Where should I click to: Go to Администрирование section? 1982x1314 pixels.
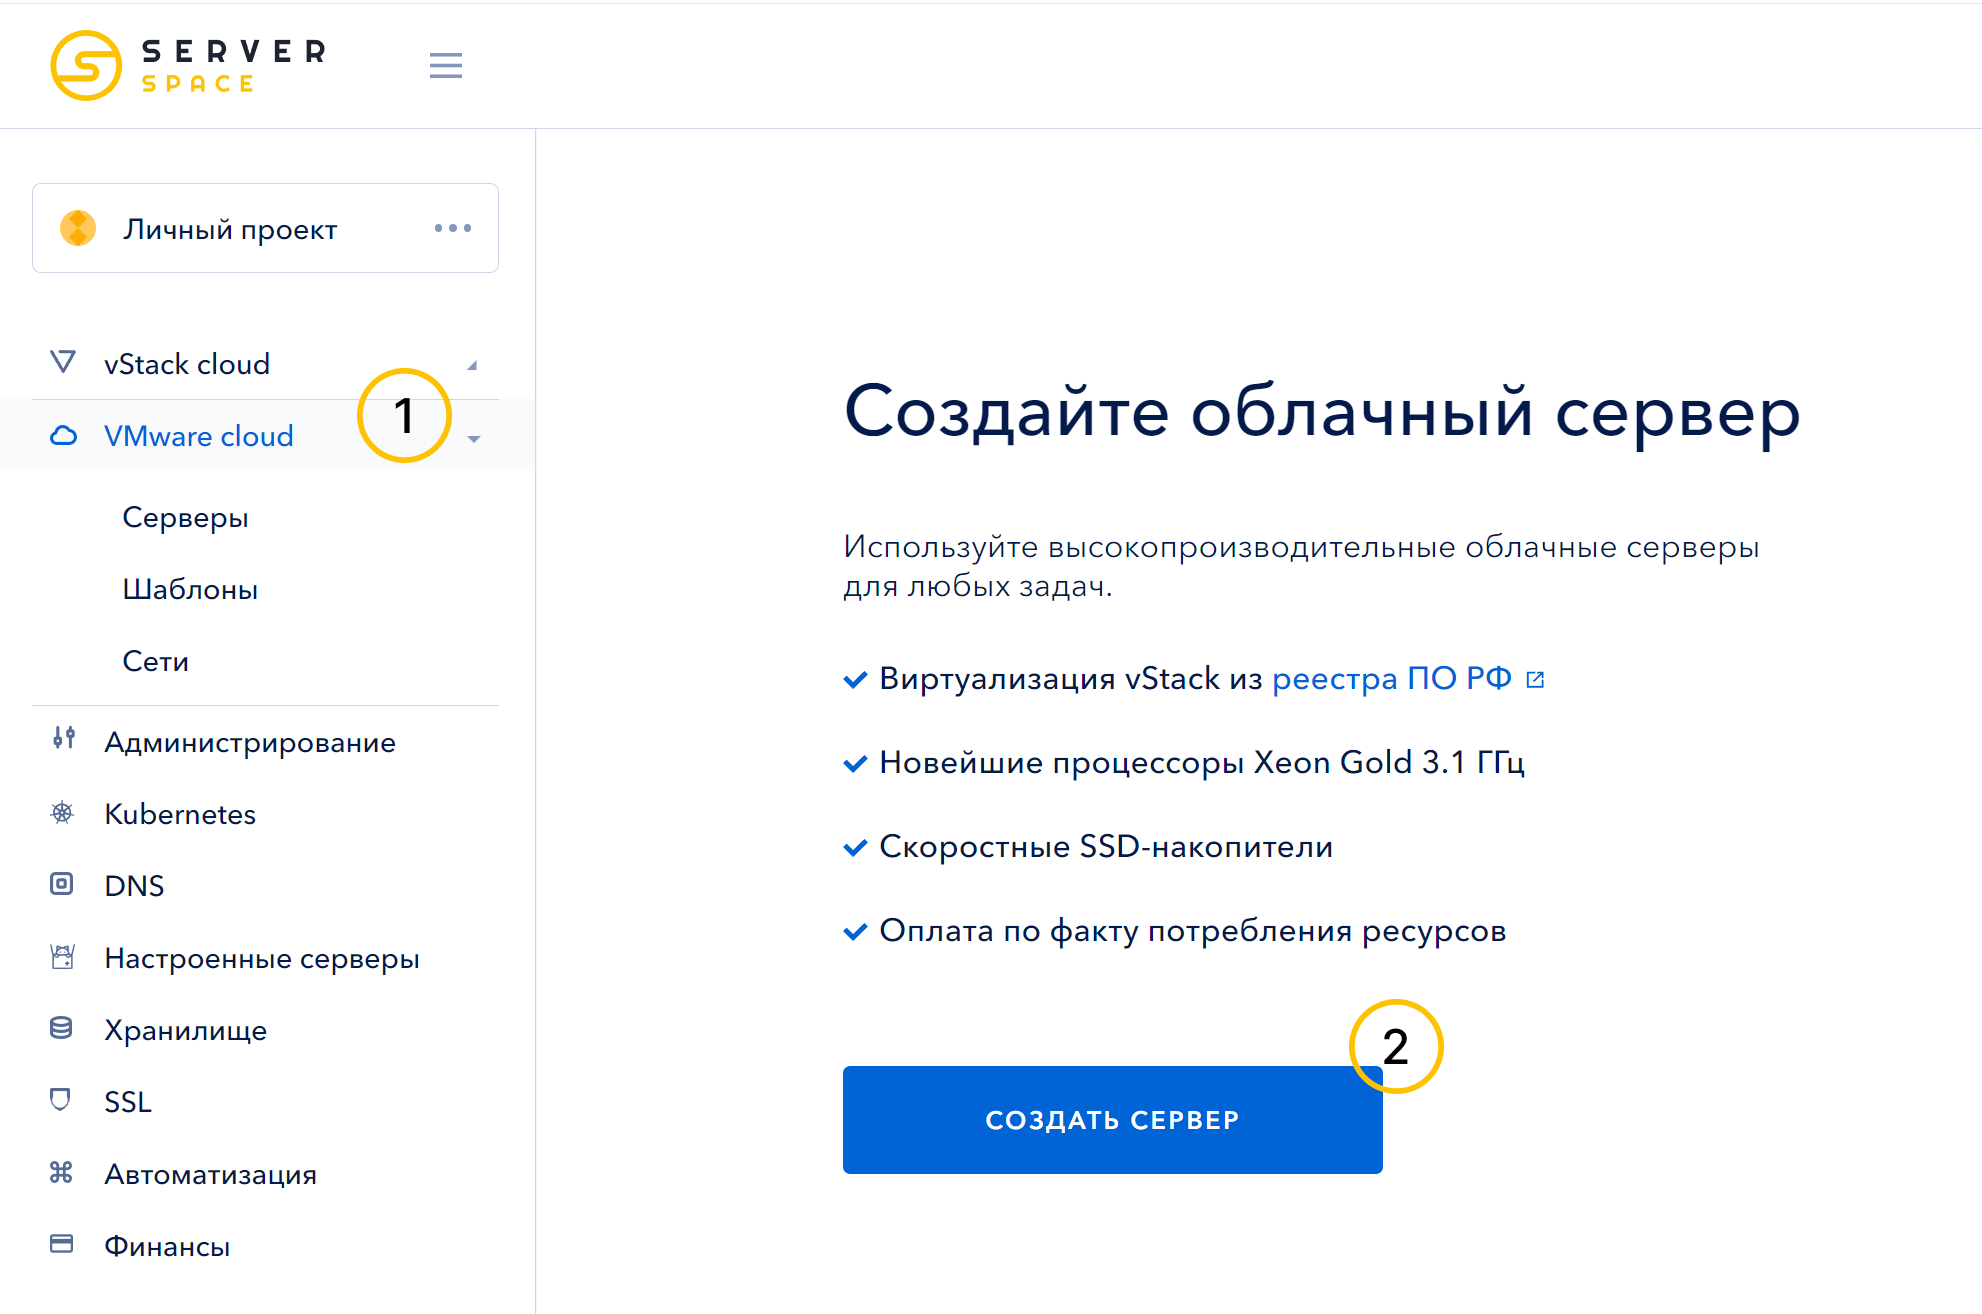(x=250, y=742)
